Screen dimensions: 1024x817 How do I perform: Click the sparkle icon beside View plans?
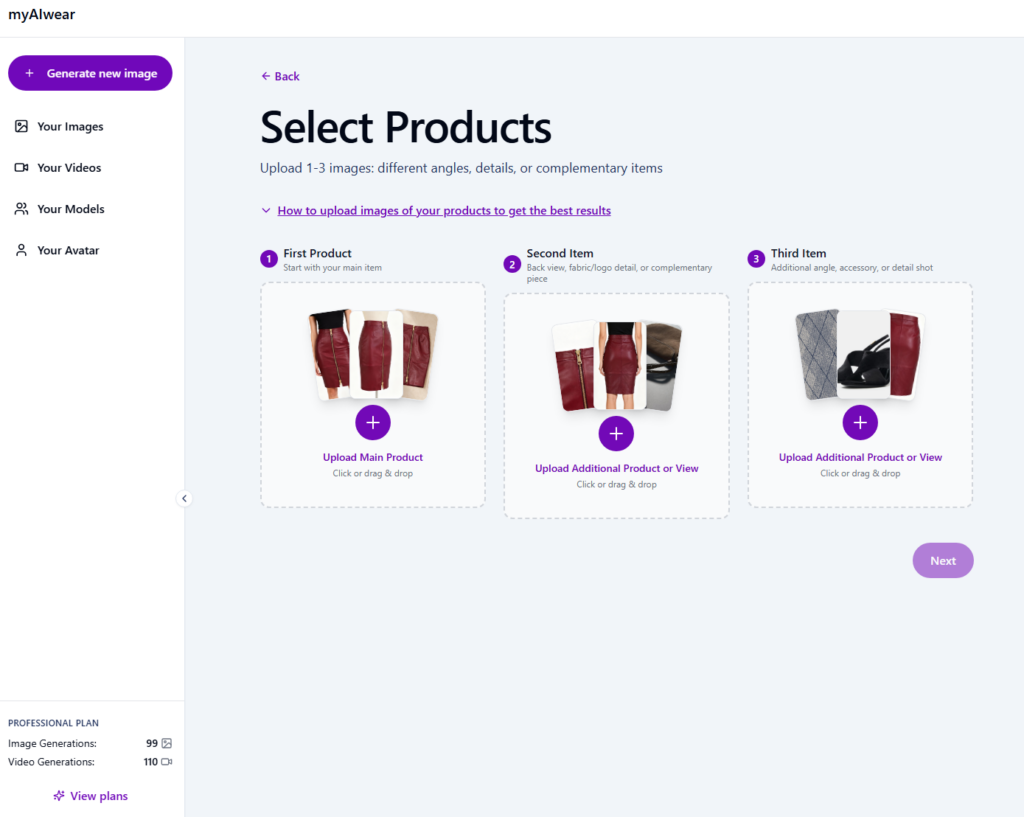pos(59,796)
